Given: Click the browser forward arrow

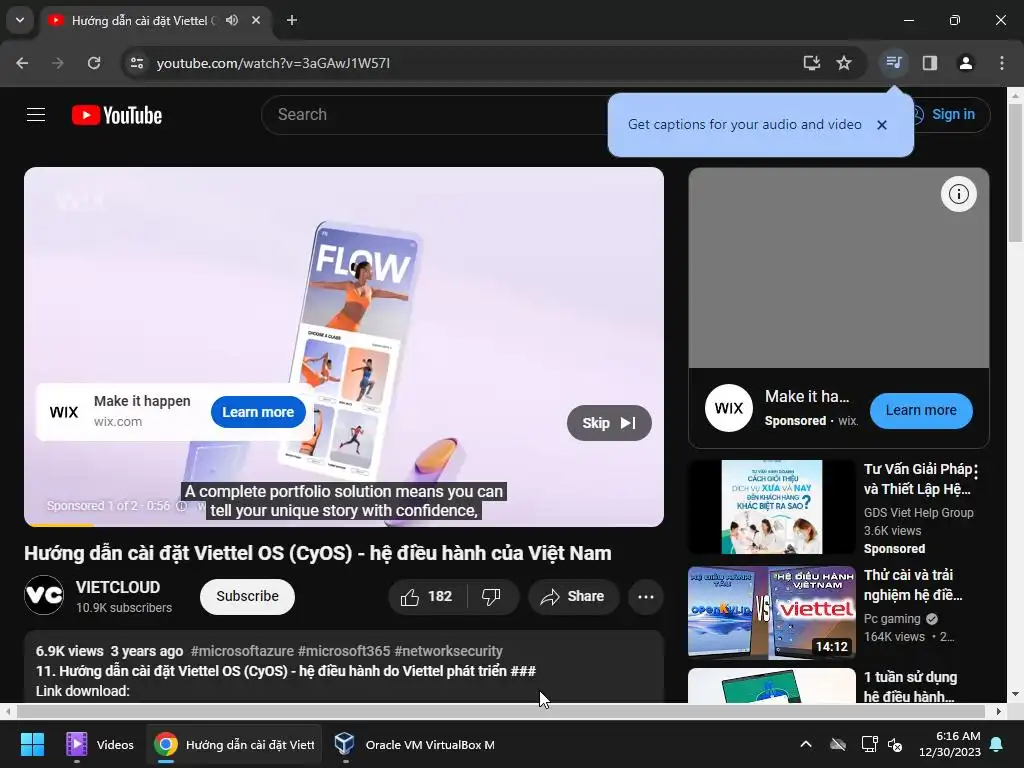Looking at the screenshot, I should point(57,63).
